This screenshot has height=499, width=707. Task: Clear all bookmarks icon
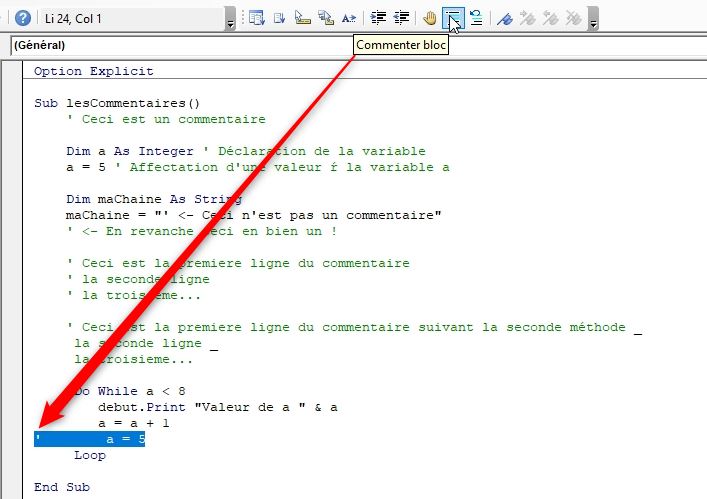pos(573,18)
